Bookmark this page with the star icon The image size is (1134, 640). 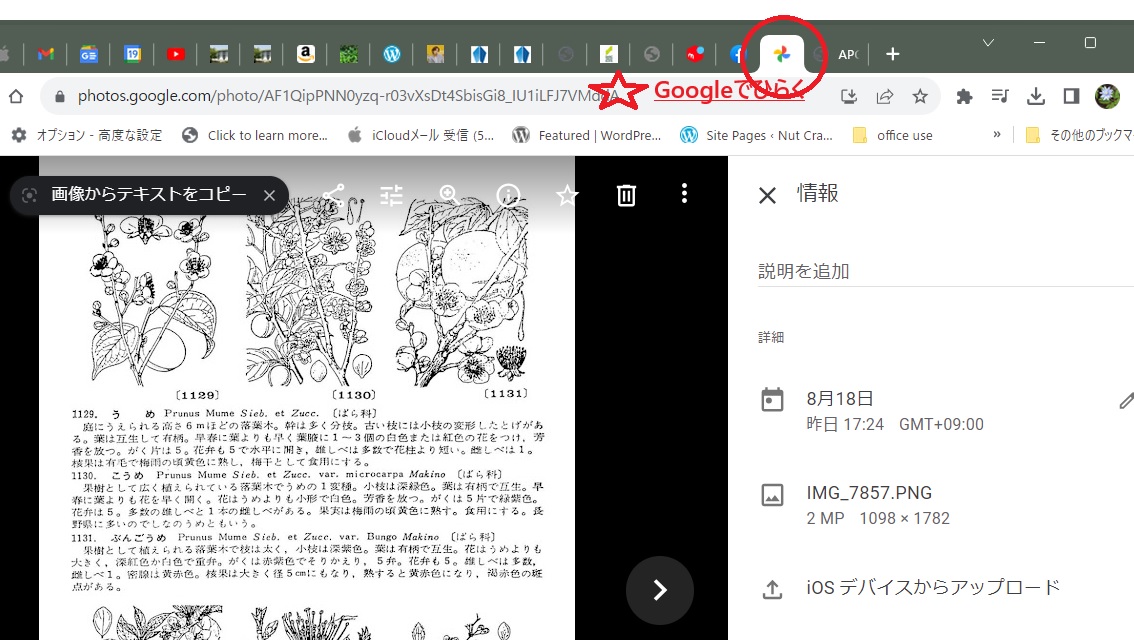pyautogui.click(x=920, y=96)
